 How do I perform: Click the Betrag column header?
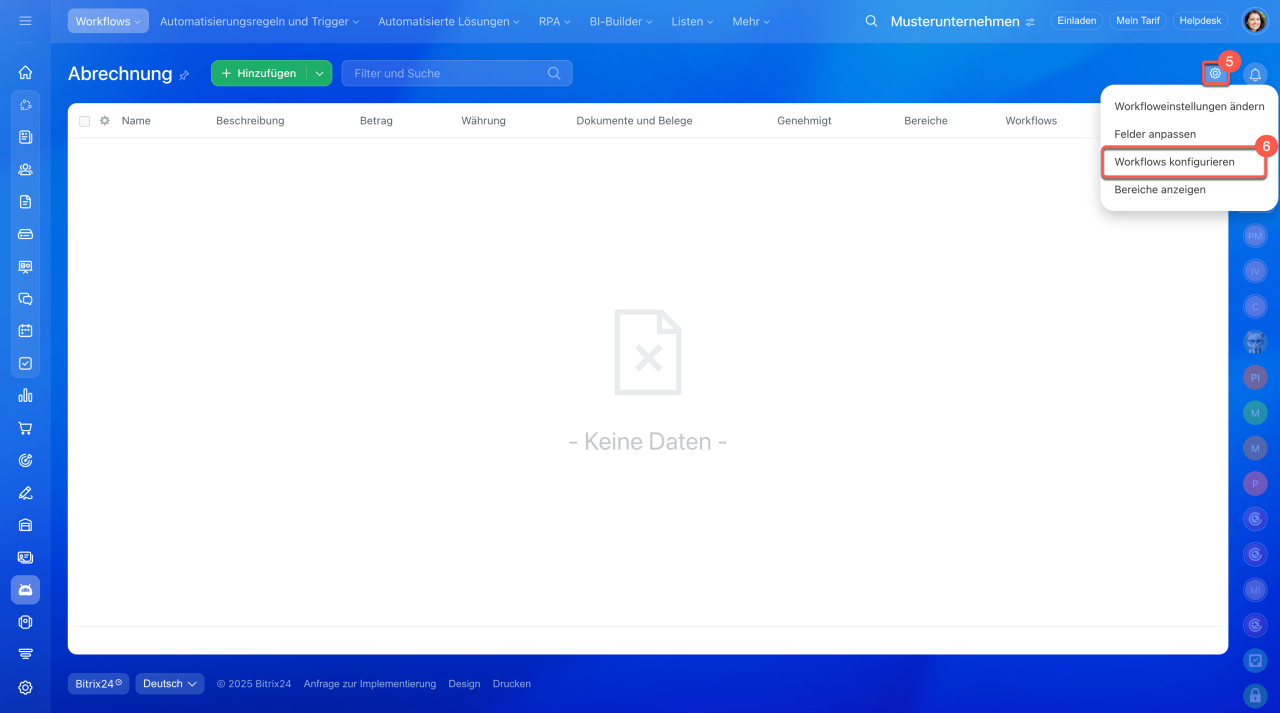point(376,121)
